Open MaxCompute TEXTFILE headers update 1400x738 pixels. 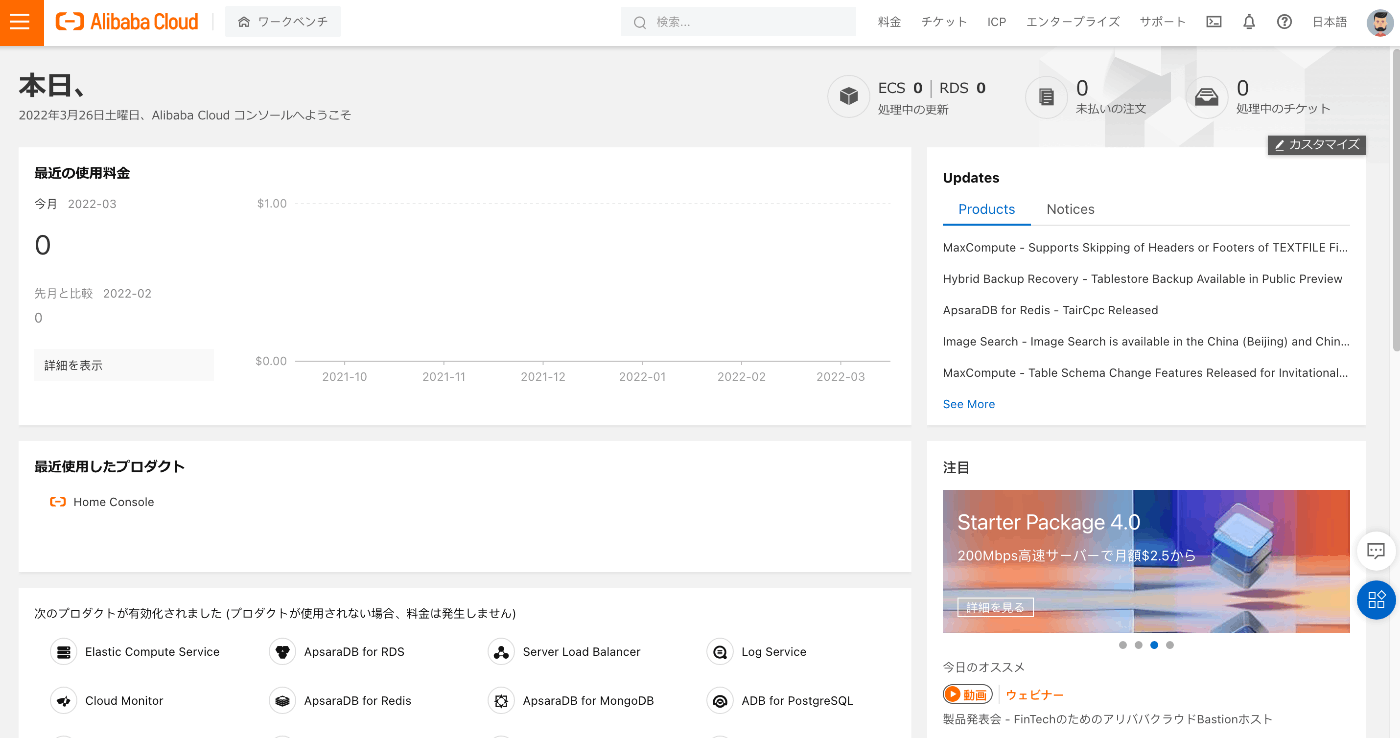click(x=1146, y=247)
